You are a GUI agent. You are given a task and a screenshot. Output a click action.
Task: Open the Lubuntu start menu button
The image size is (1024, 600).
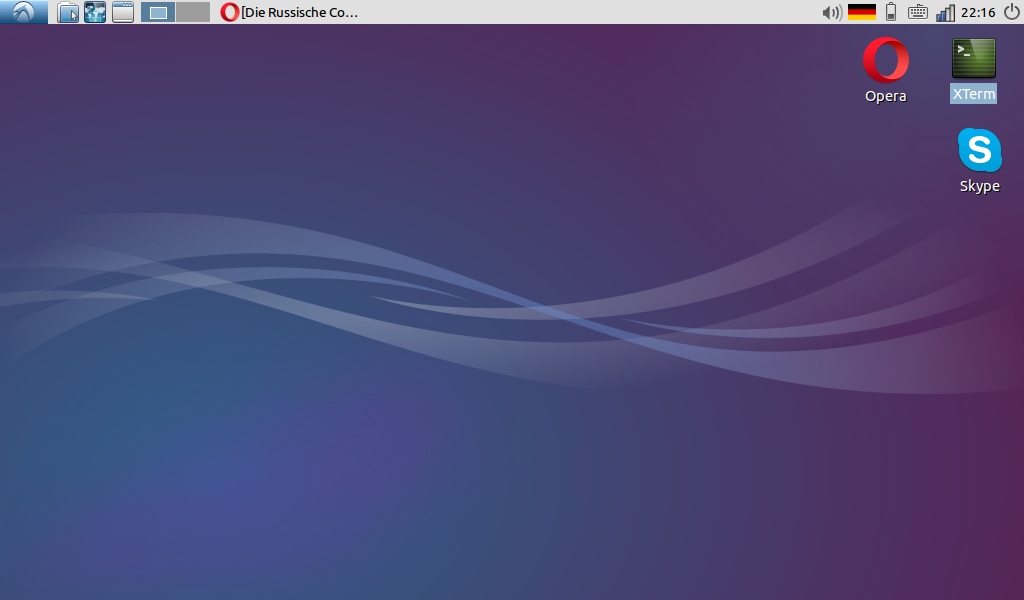(x=24, y=12)
